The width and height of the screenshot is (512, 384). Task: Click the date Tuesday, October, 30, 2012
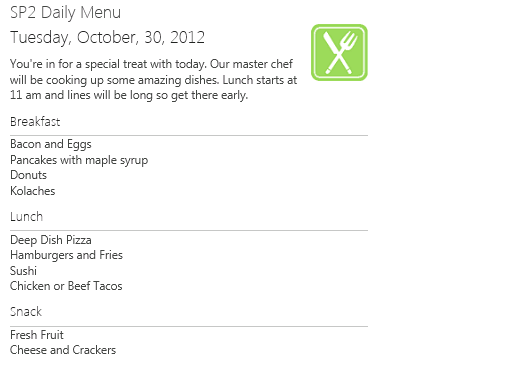(x=107, y=37)
